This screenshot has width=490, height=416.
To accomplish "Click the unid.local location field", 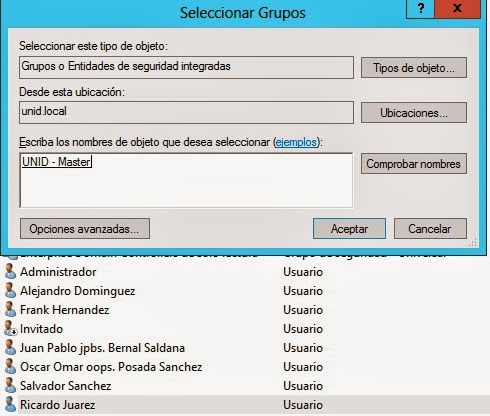I will 186,113.
